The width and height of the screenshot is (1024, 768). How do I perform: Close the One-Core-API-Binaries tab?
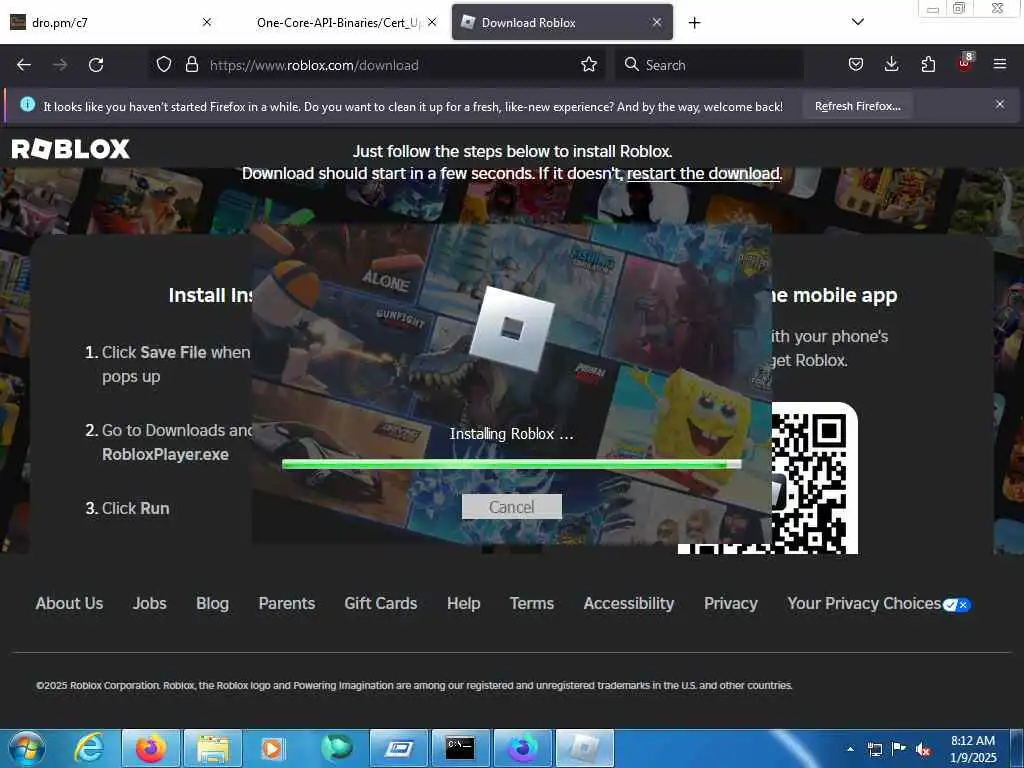[432, 23]
